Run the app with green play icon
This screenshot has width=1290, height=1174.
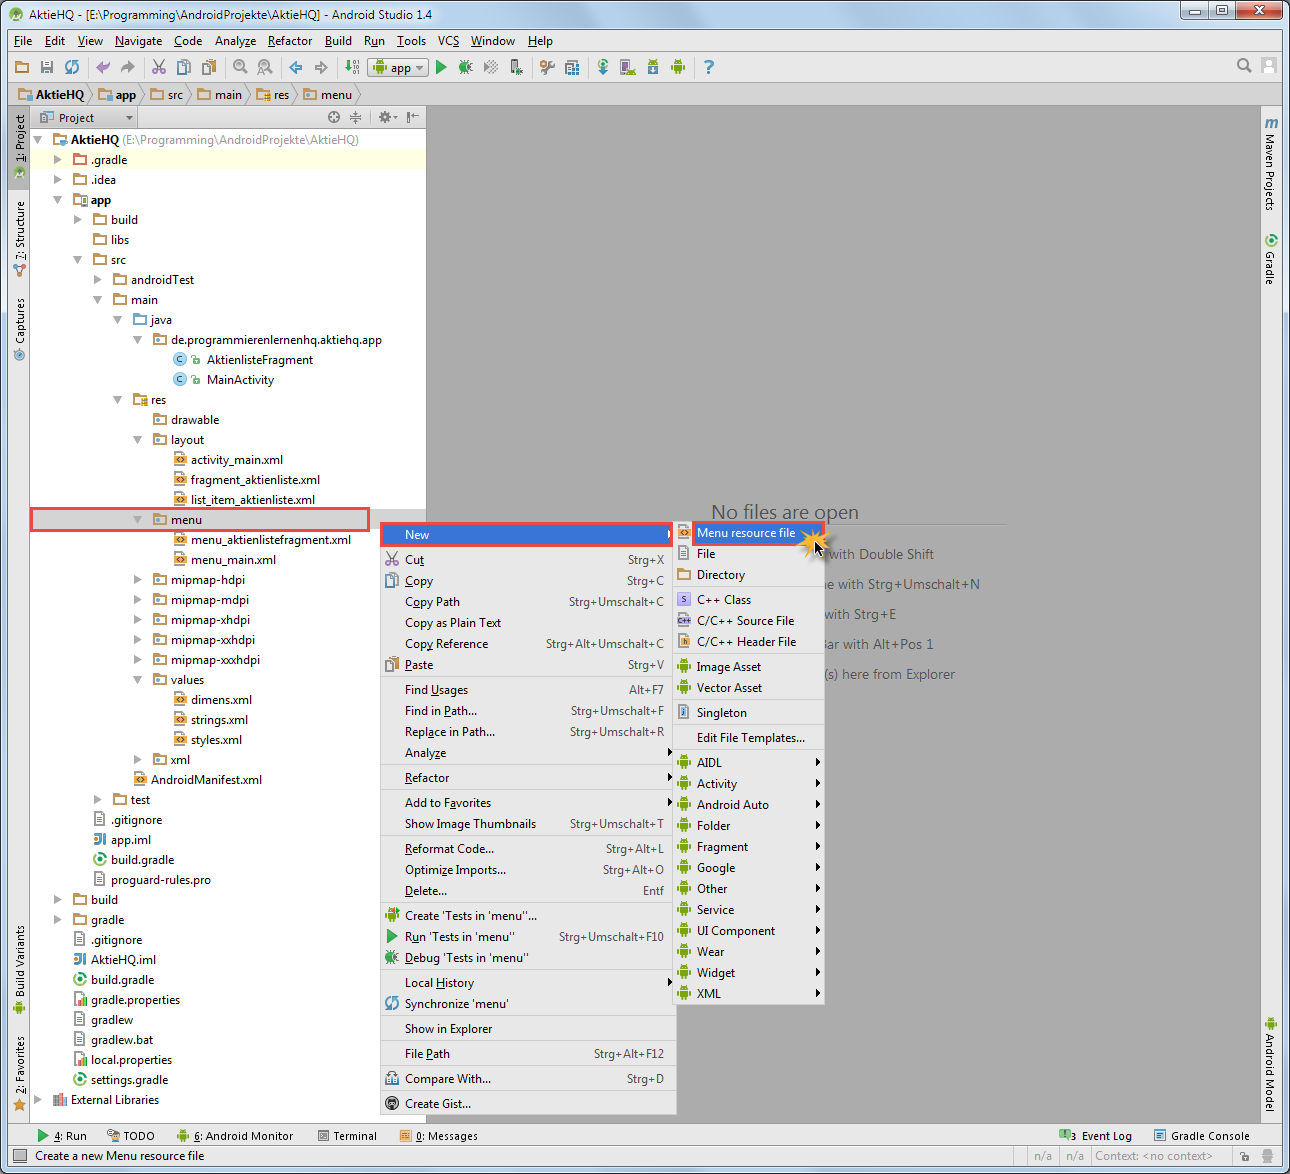441,67
